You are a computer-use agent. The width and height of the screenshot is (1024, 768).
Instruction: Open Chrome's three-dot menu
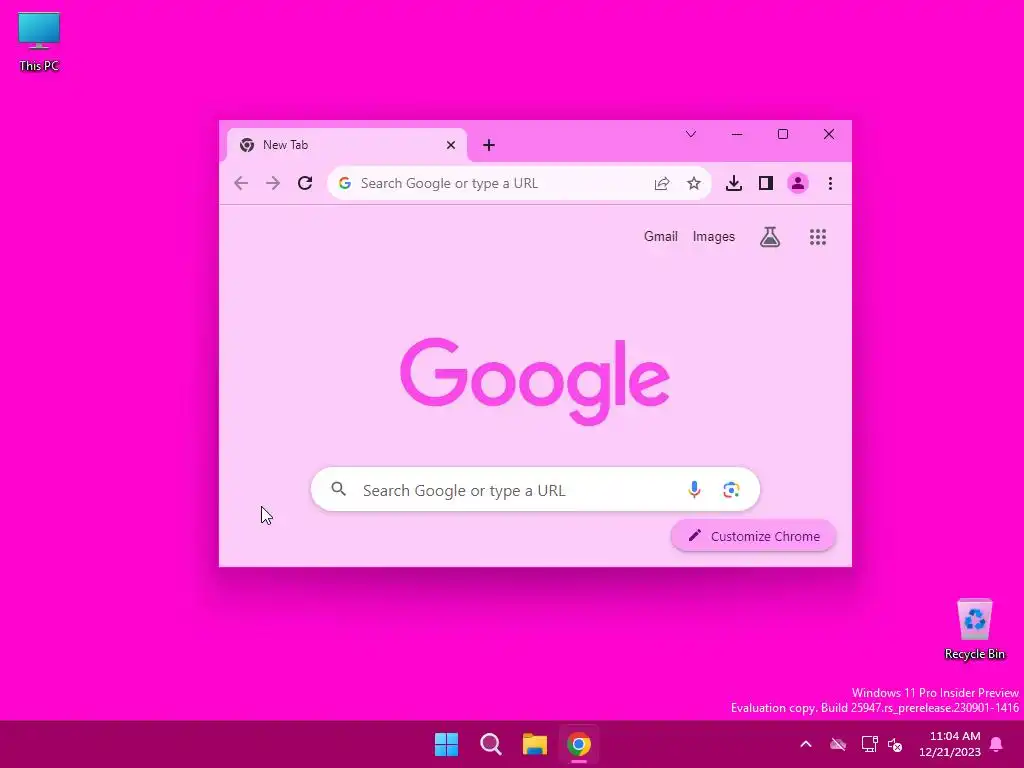pos(830,184)
